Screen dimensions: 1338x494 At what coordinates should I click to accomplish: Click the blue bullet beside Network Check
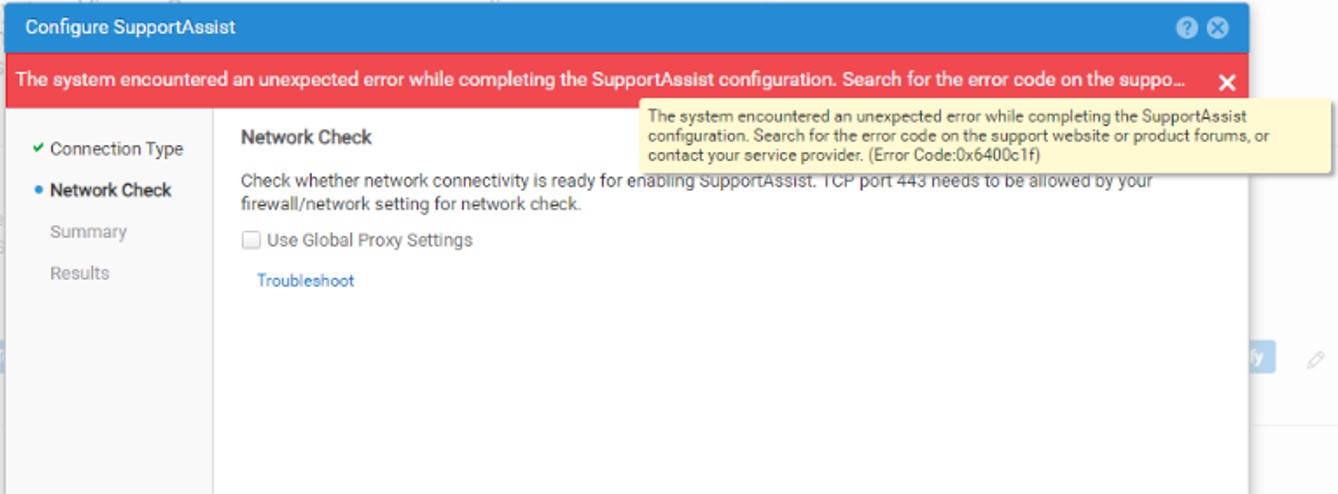pyautogui.click(x=38, y=190)
